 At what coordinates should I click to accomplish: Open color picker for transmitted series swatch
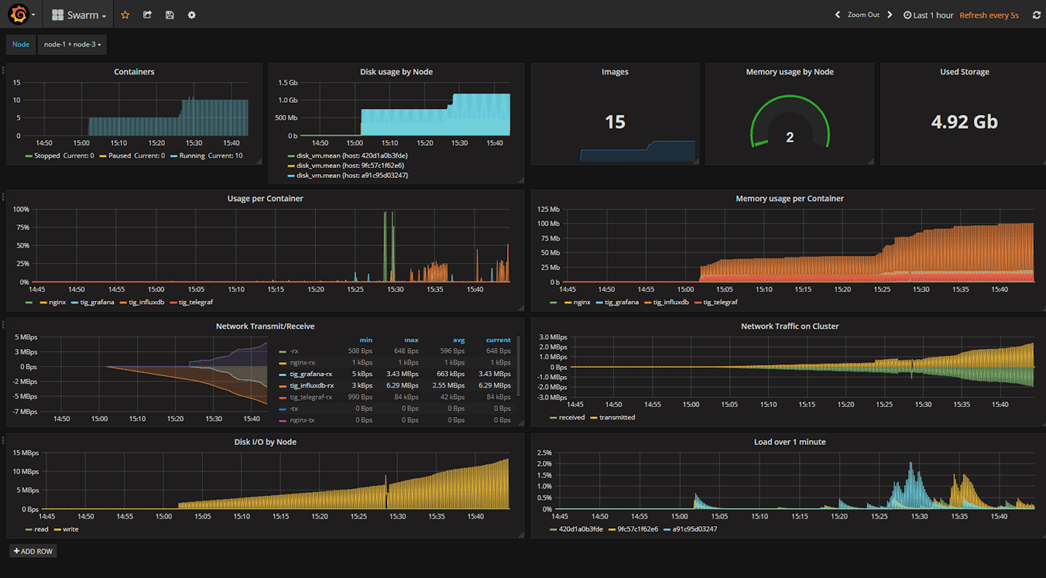(x=594, y=418)
